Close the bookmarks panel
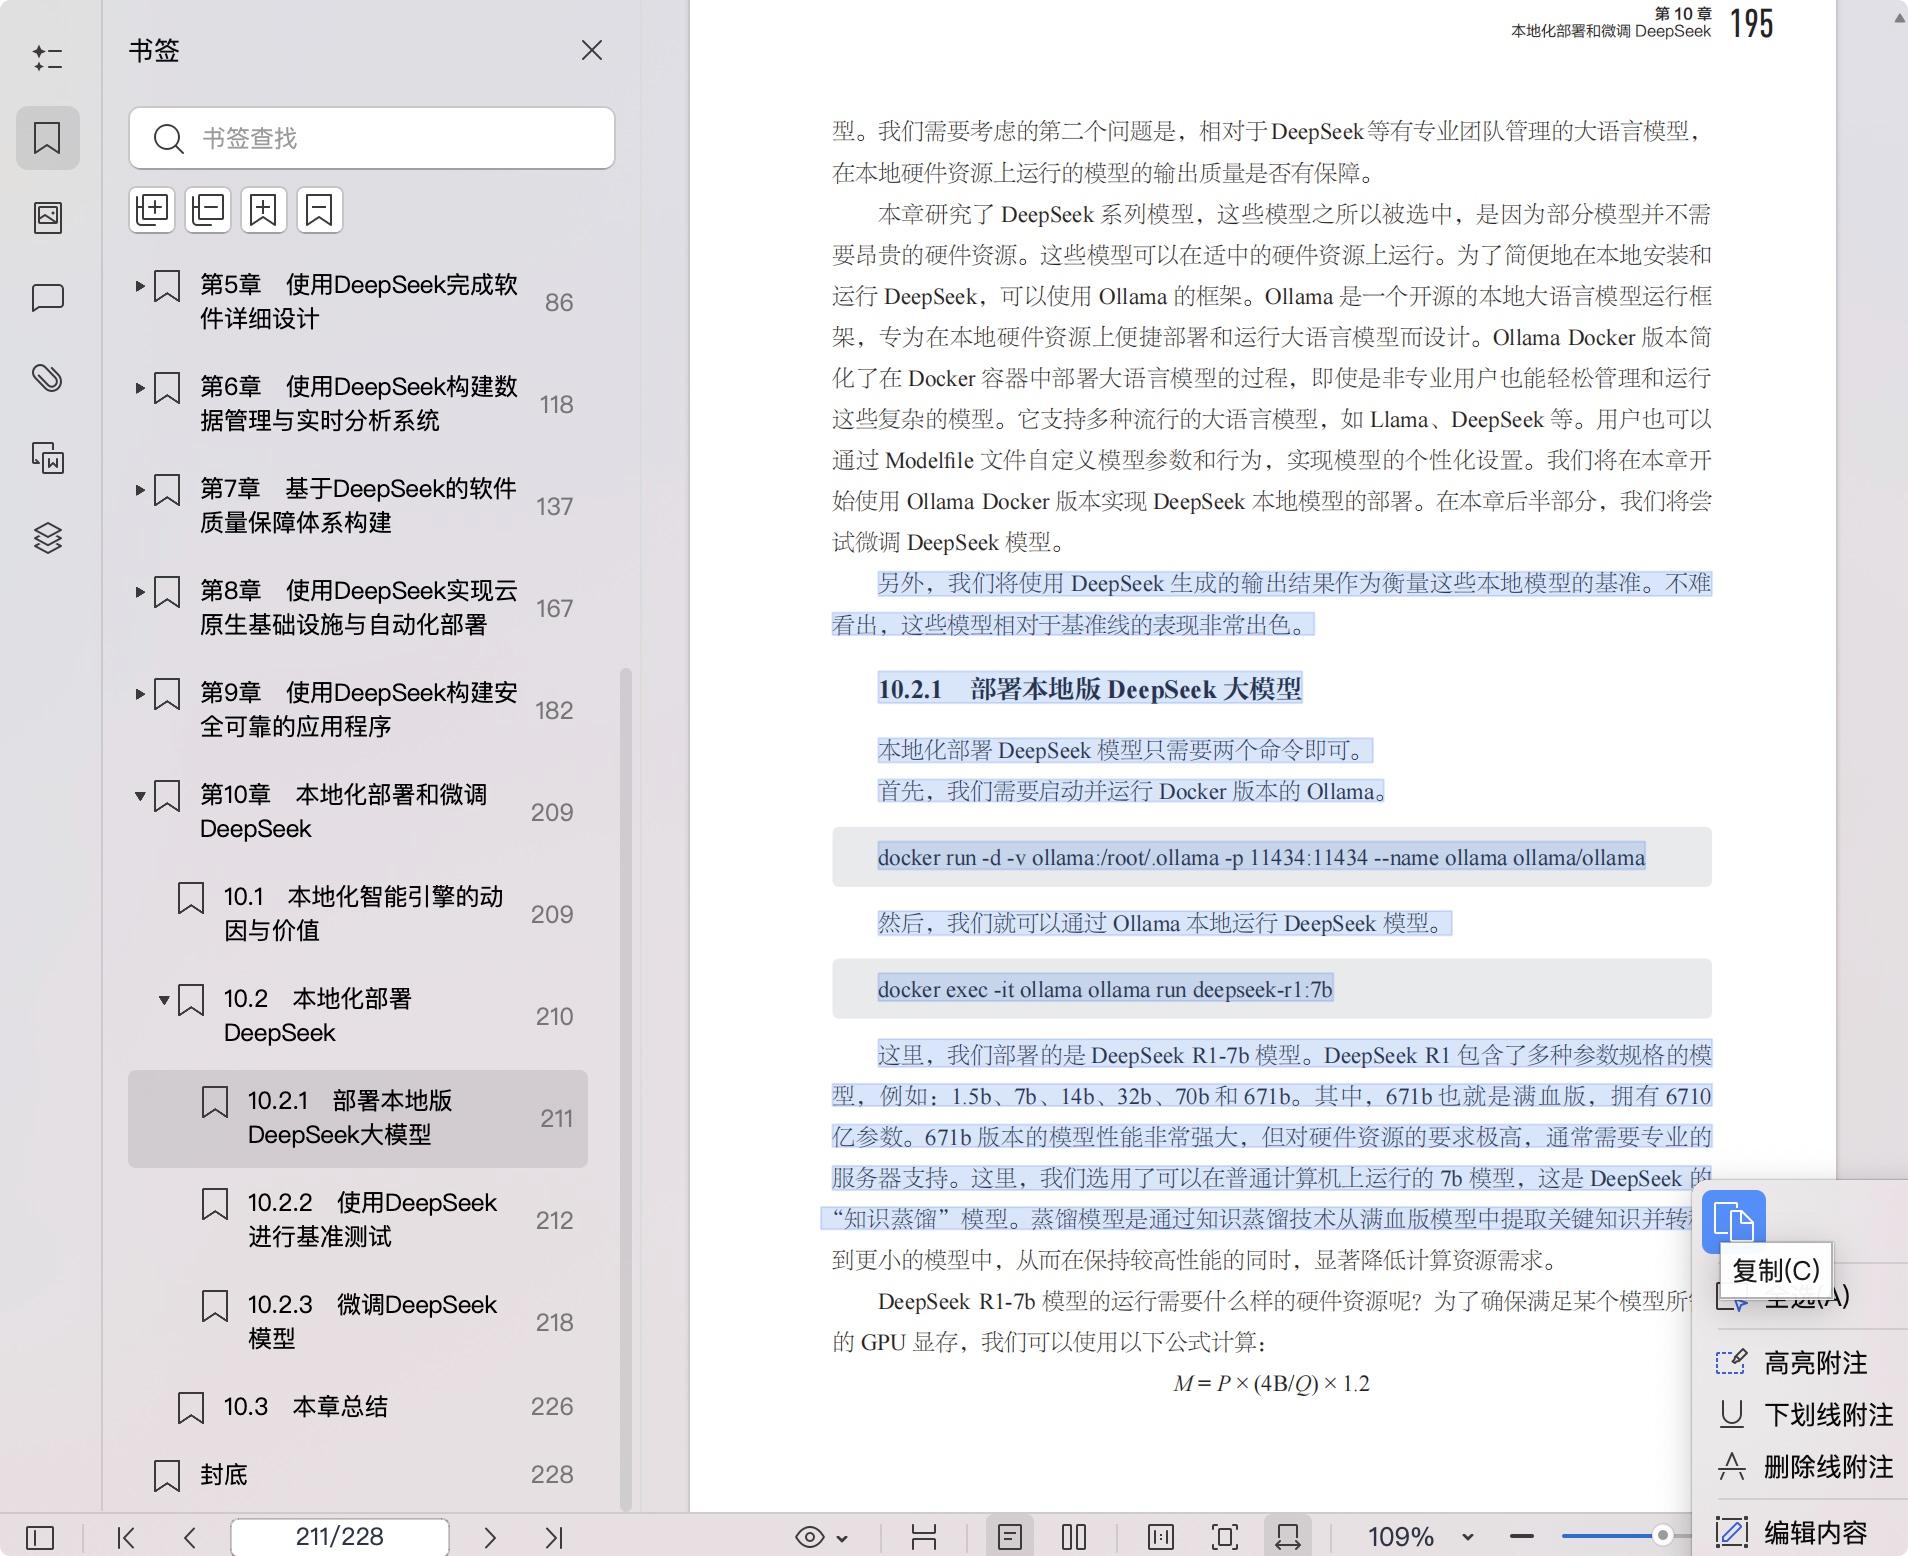1908x1556 pixels. coord(592,50)
